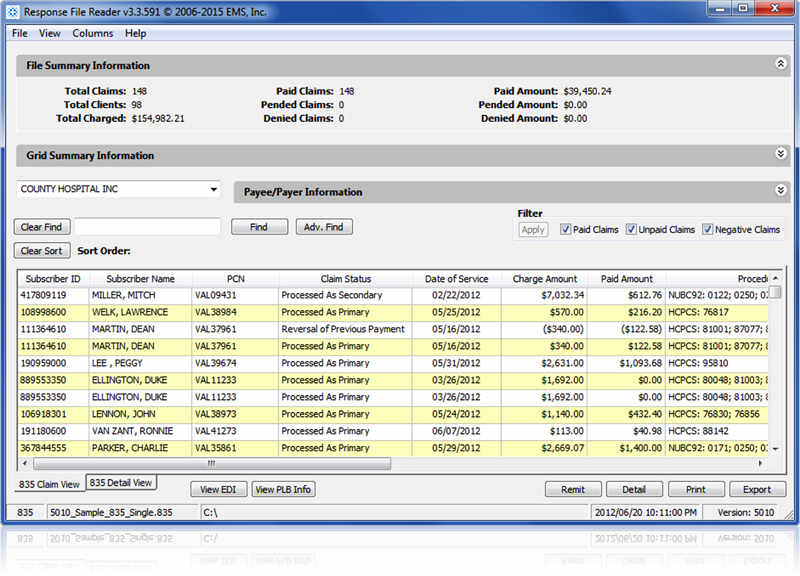Sort by the Charge Amount column header

(x=544, y=279)
